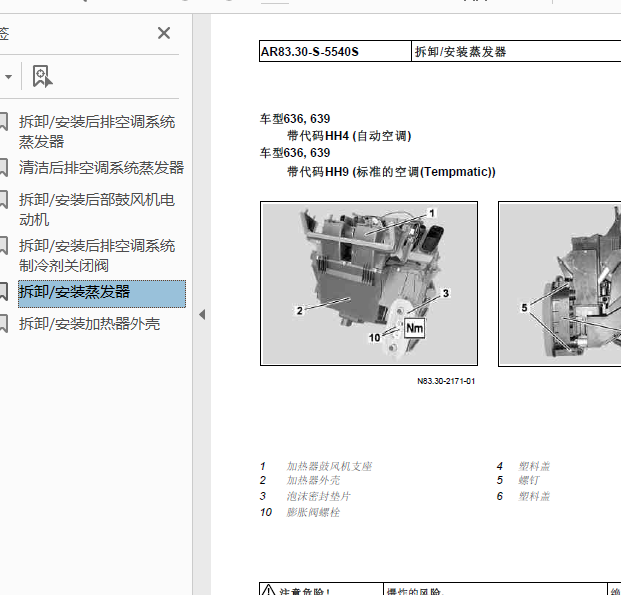Open bookmark 拆卸/安装后排空调系统制冷剂关闭阀
Image resolution: width=621 pixels, height=595 pixels.
[x=97, y=256]
